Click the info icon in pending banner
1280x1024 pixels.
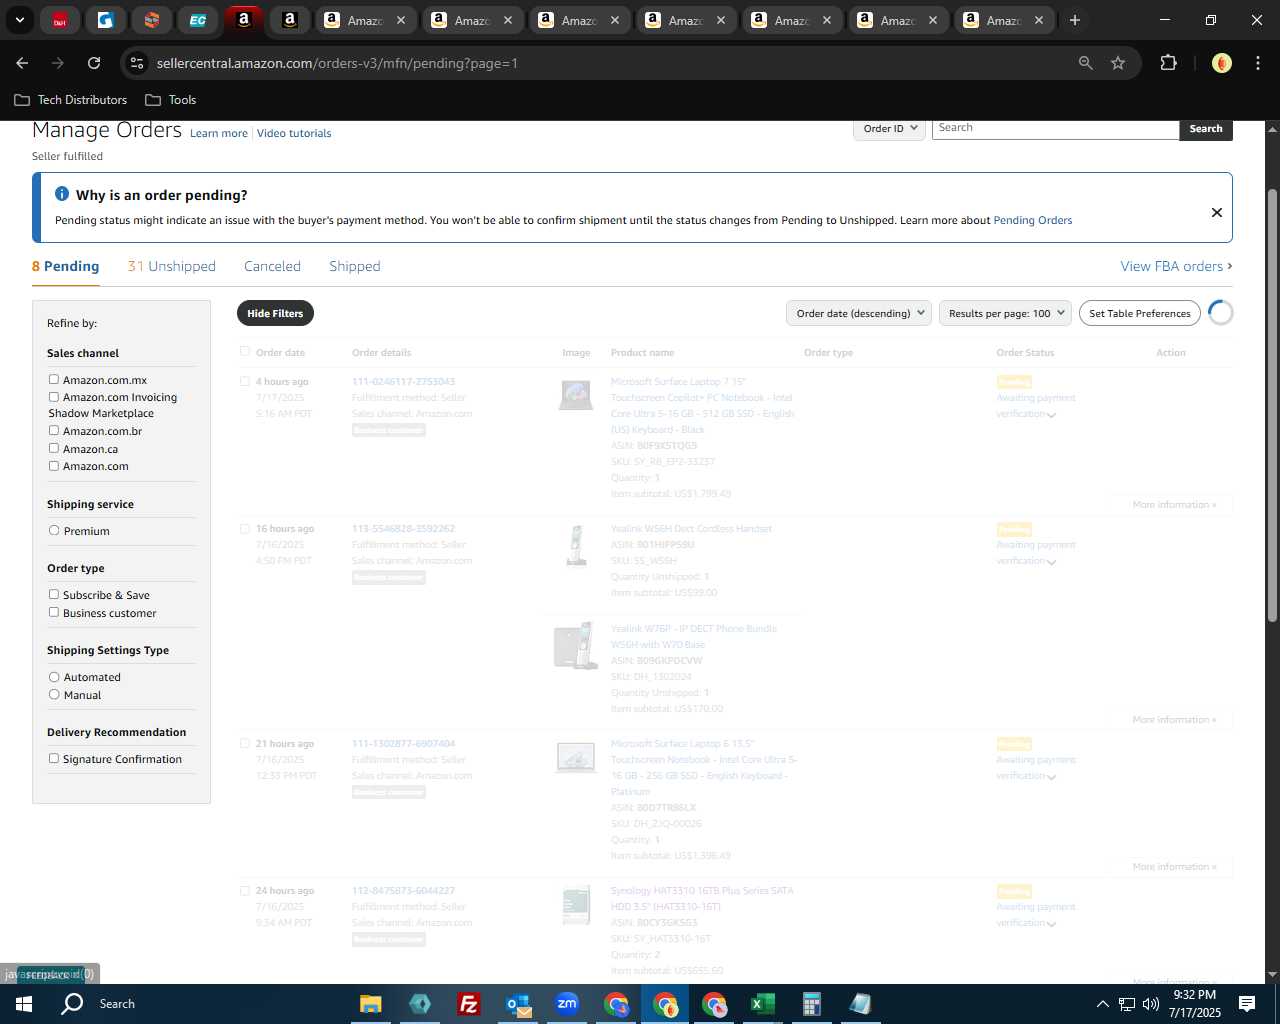pos(62,194)
